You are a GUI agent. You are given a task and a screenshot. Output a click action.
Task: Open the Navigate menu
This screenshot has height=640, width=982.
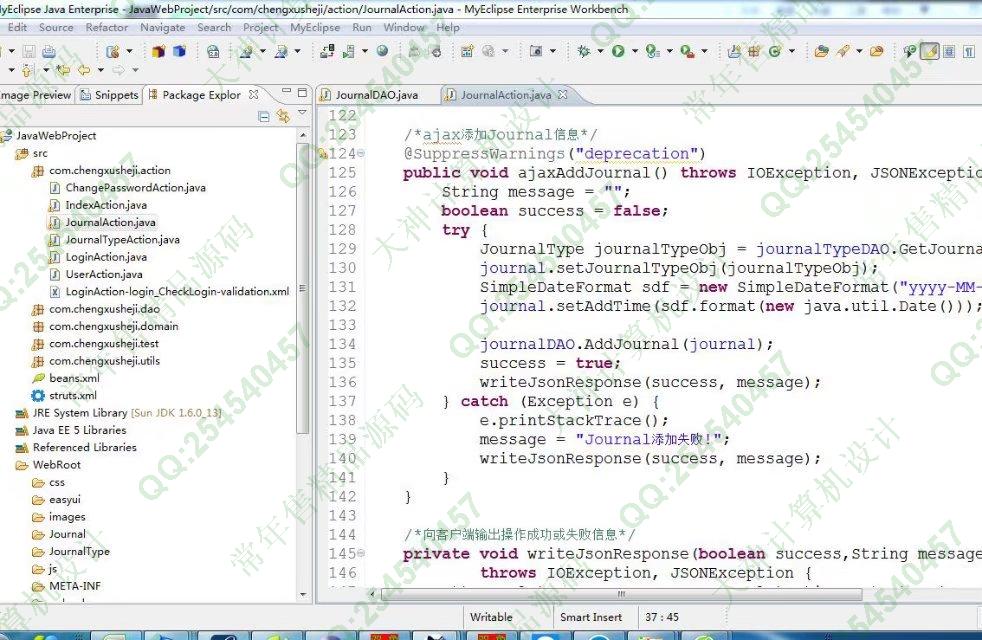(x=162, y=28)
